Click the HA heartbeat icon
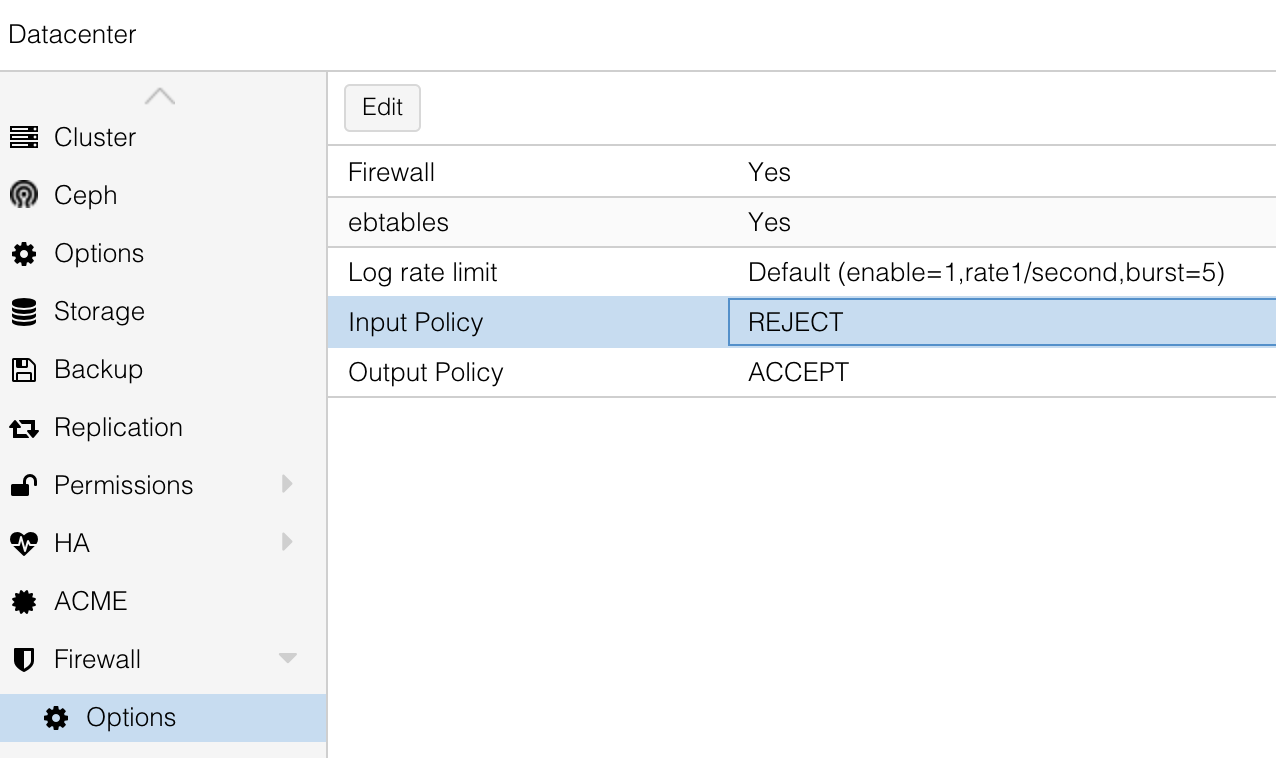The height and width of the screenshot is (758, 1276). [24, 544]
